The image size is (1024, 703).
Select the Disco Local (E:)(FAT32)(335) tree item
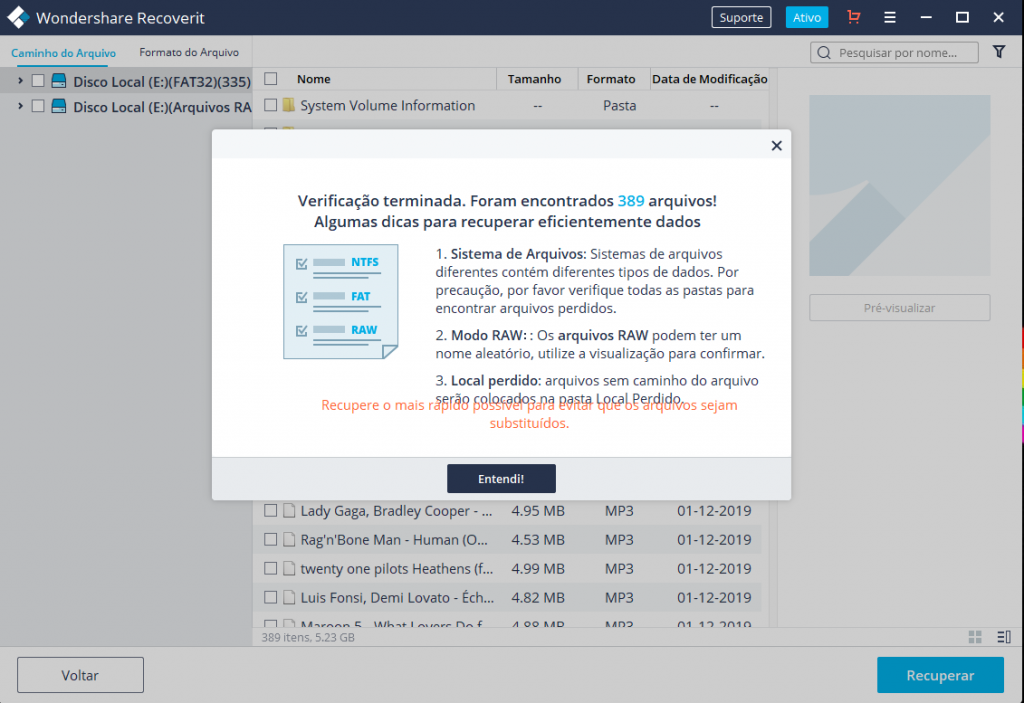tap(161, 82)
